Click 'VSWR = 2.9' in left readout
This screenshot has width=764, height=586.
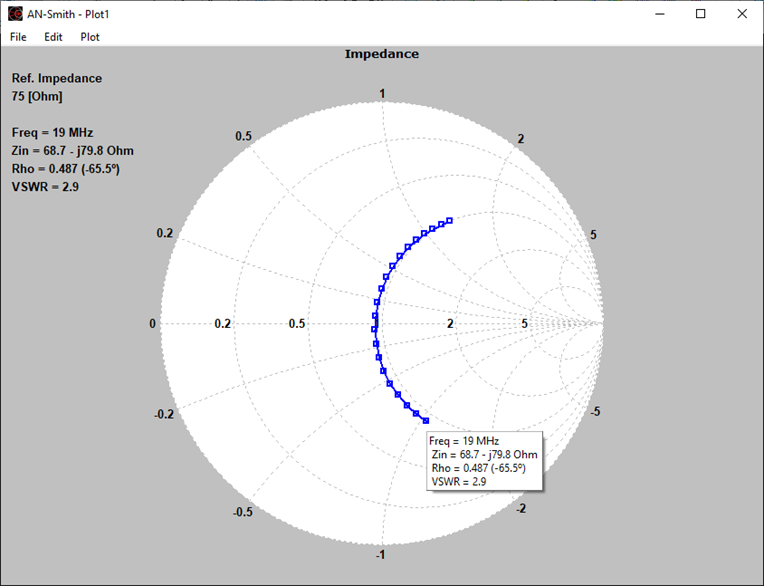click(x=45, y=187)
